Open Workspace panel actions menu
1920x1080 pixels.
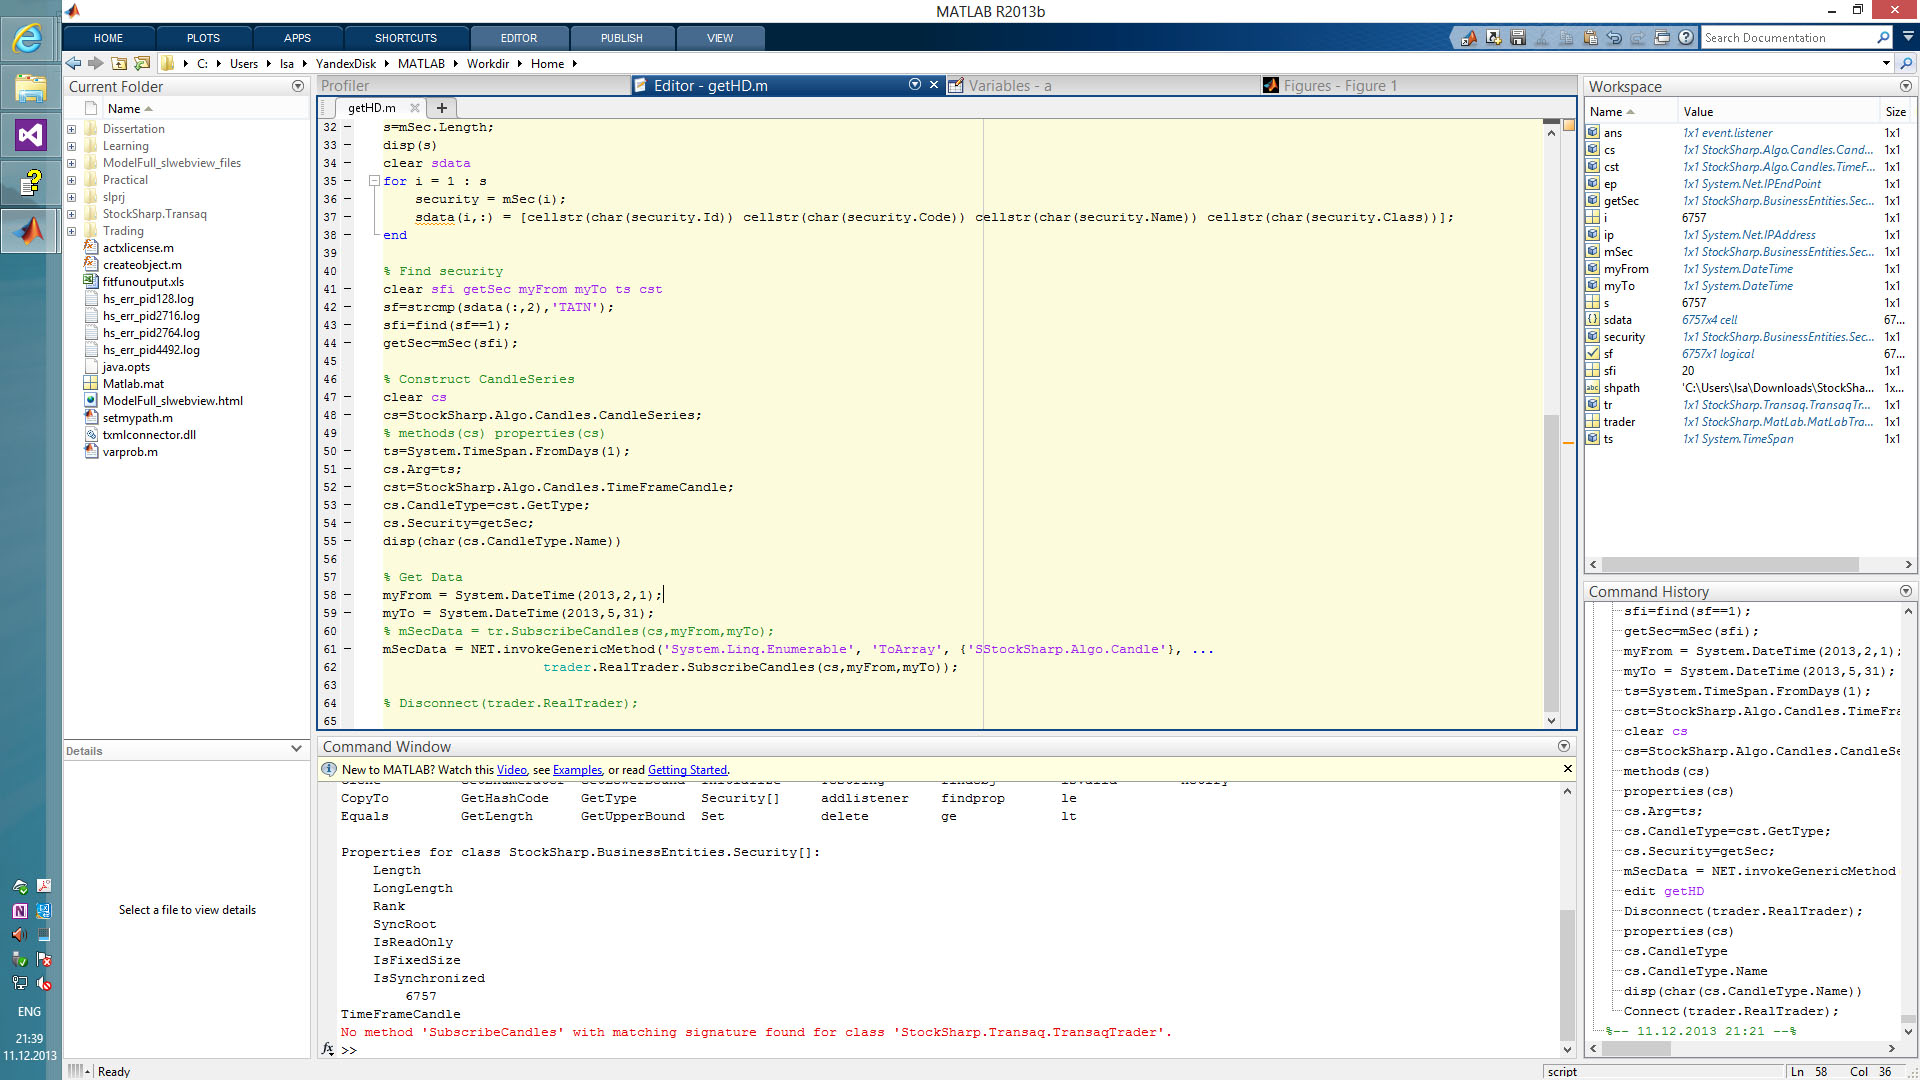(x=1905, y=87)
